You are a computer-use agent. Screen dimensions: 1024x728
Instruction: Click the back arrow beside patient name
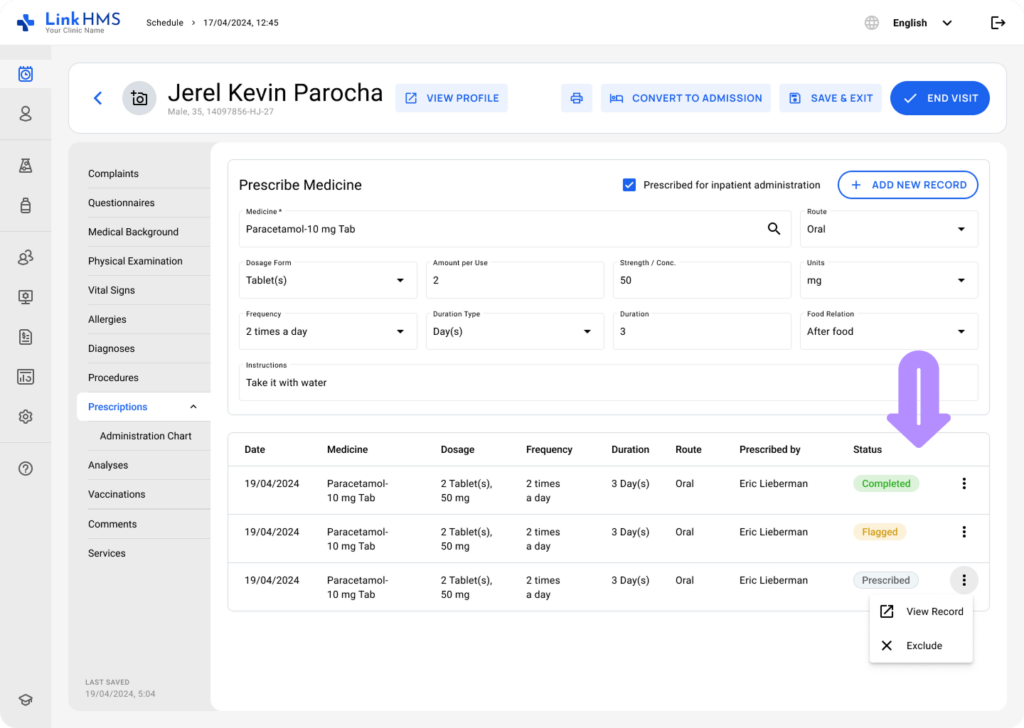click(97, 98)
